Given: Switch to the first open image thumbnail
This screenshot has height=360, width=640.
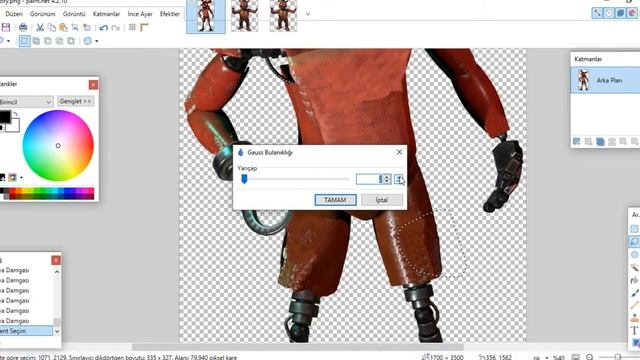Looking at the screenshot, I should pos(206,16).
